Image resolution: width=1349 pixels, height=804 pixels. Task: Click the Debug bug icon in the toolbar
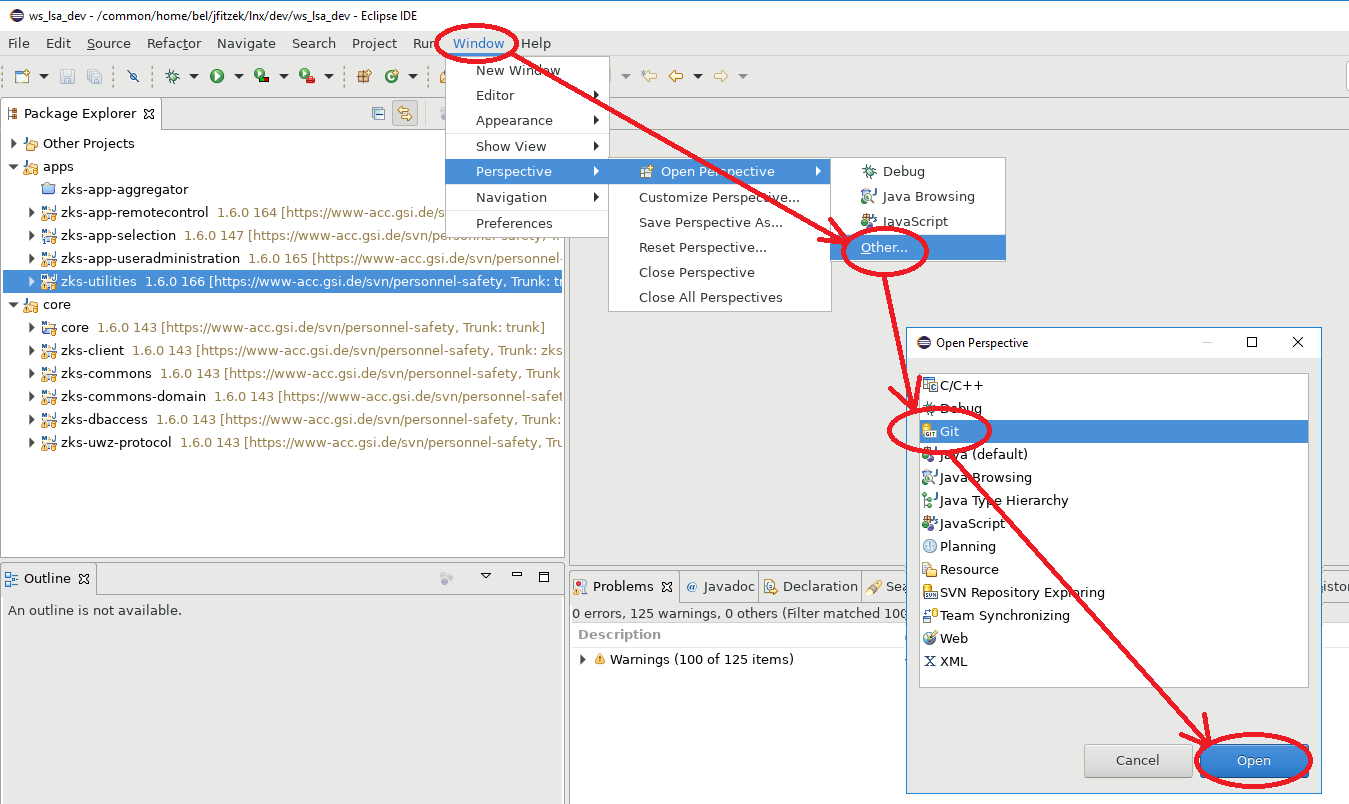[172, 76]
